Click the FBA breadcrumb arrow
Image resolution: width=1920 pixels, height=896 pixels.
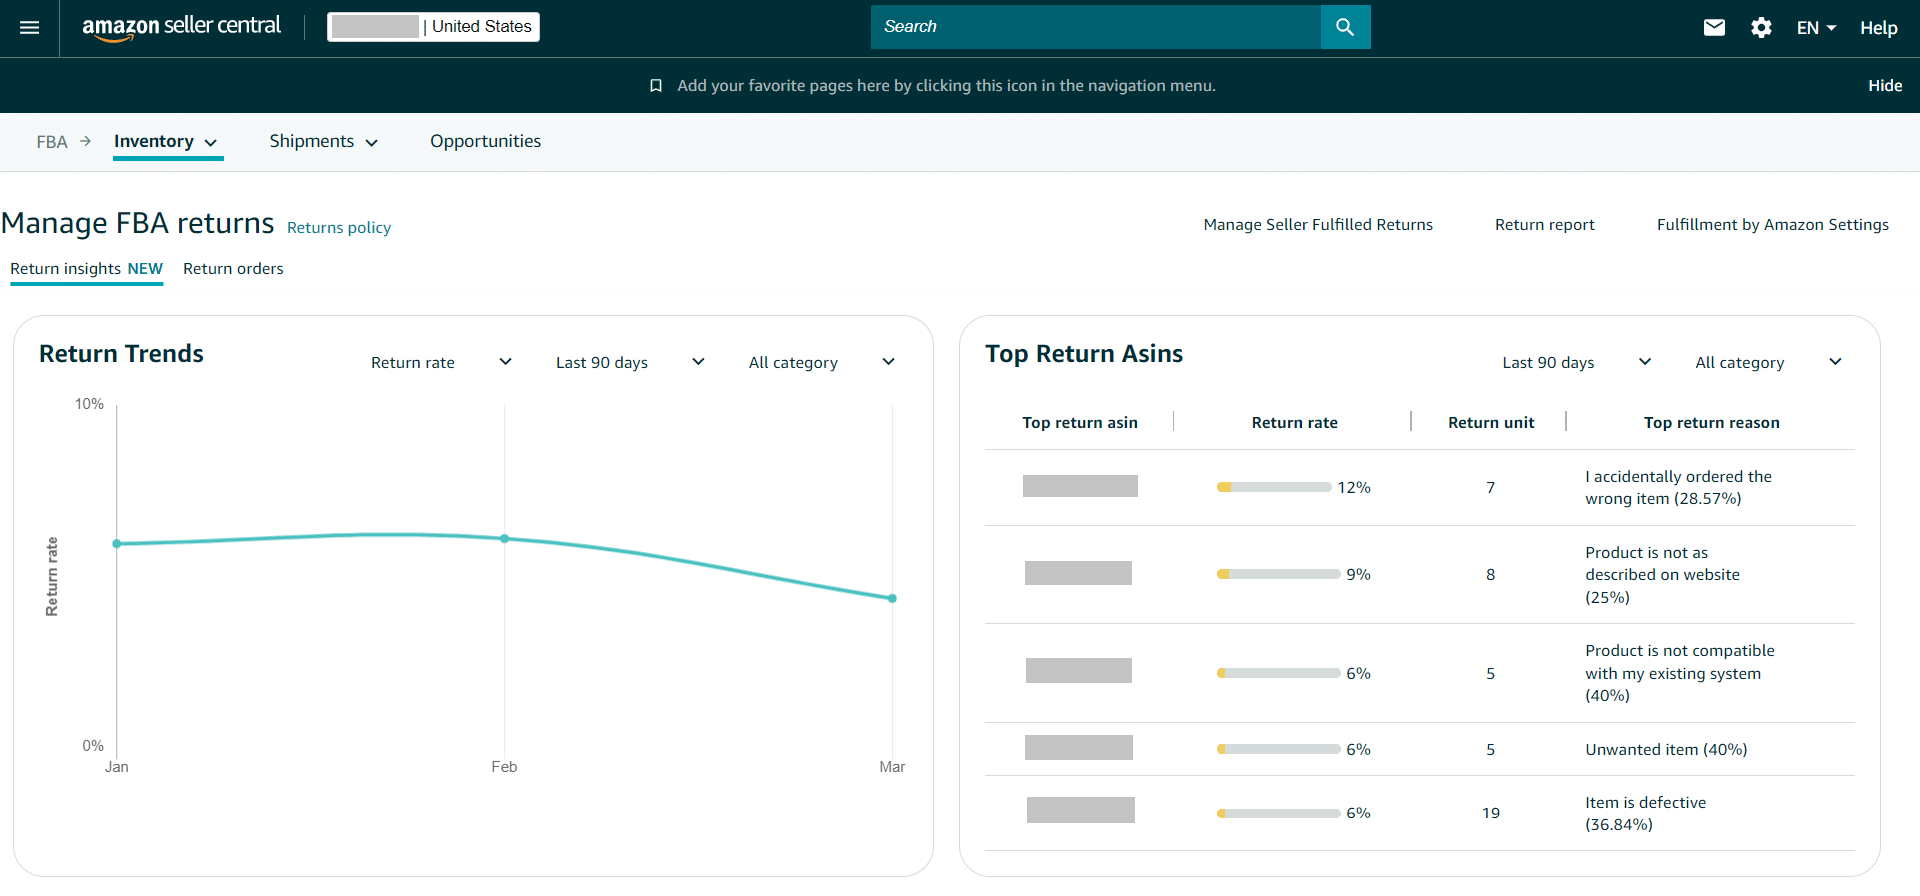coord(85,141)
